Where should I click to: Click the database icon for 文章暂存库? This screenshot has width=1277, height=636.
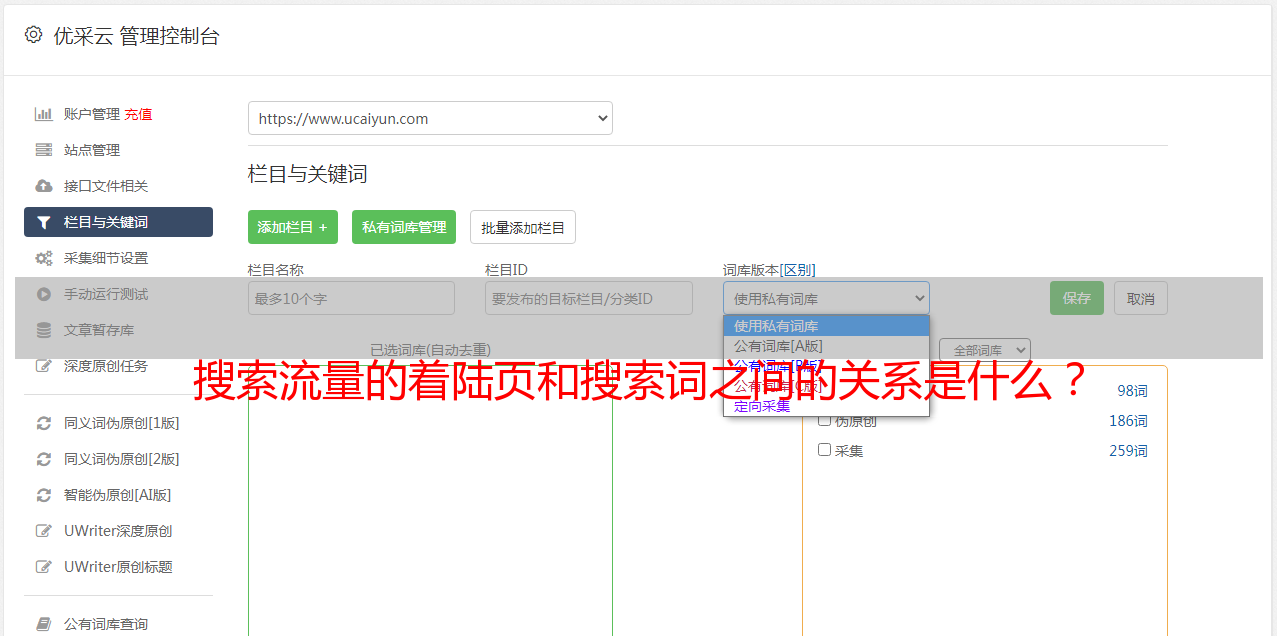[43, 330]
